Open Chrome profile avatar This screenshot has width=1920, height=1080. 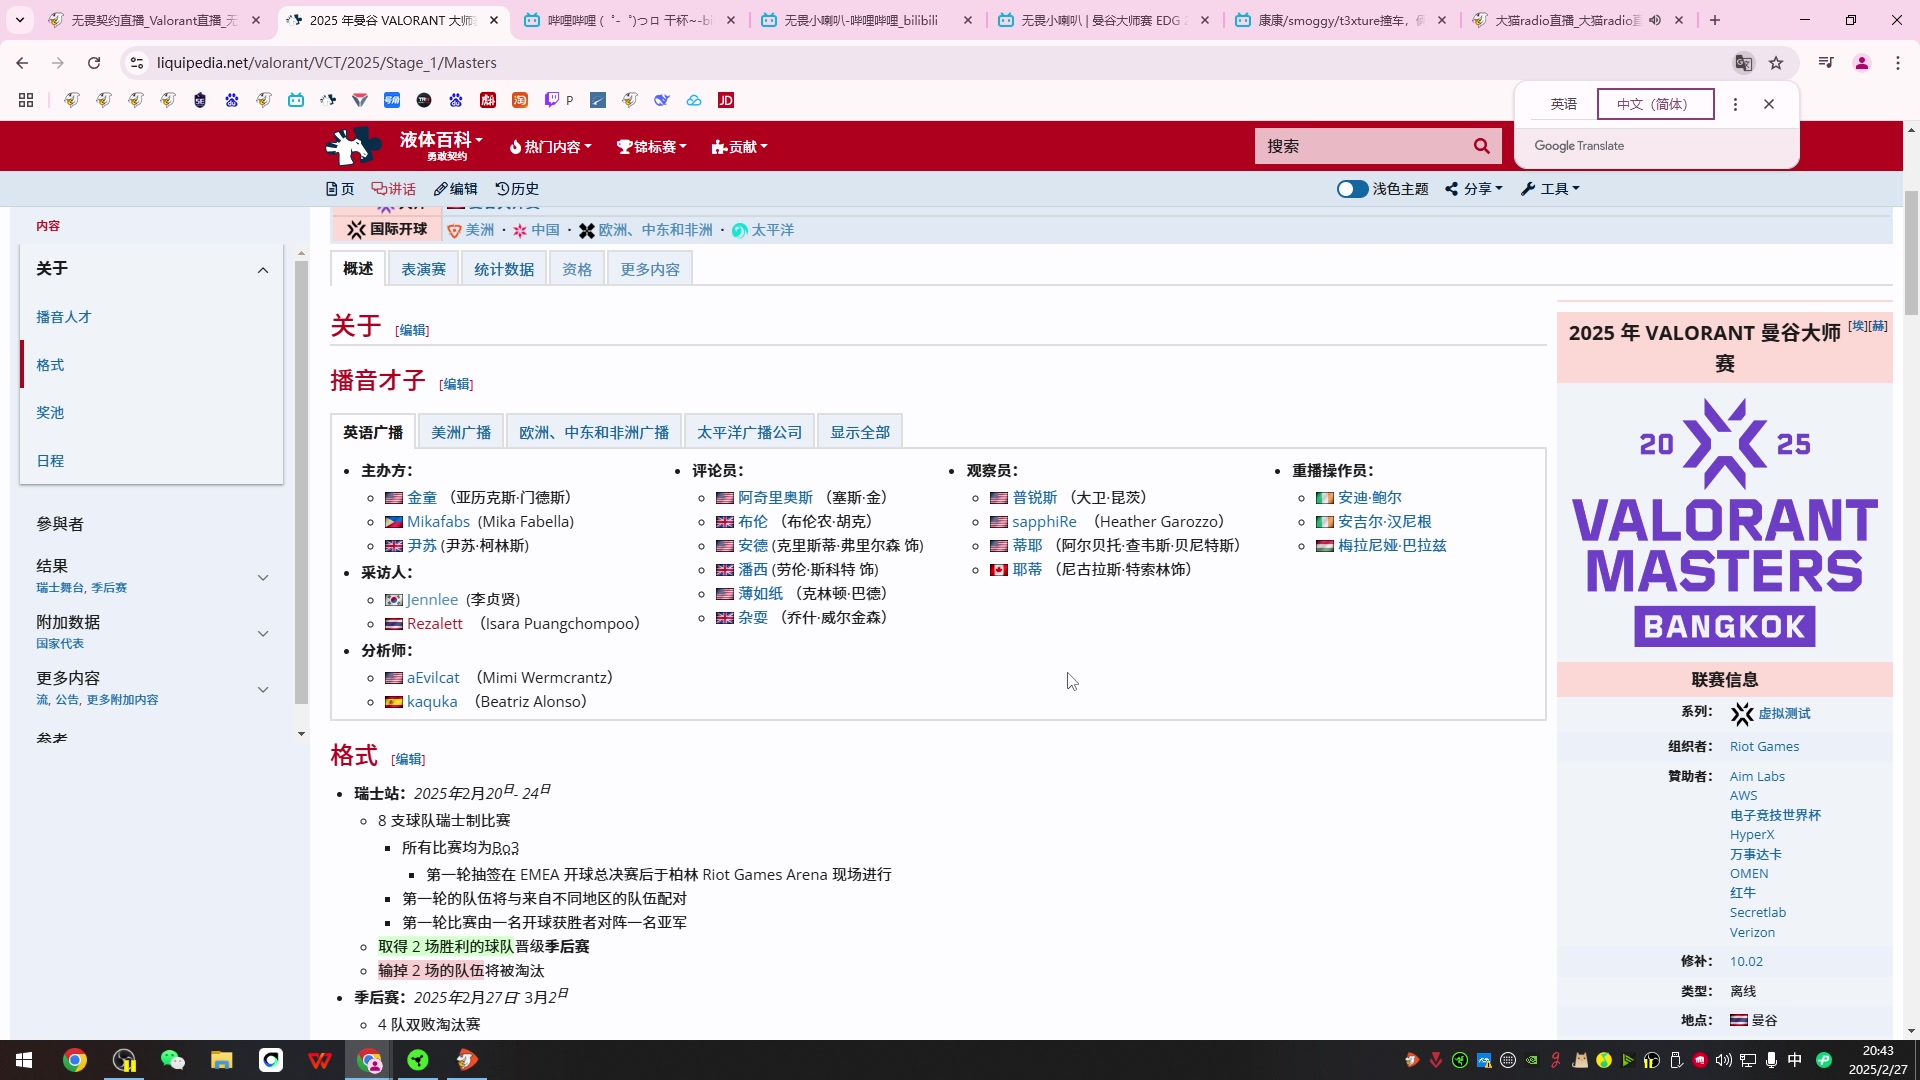pos(1862,63)
